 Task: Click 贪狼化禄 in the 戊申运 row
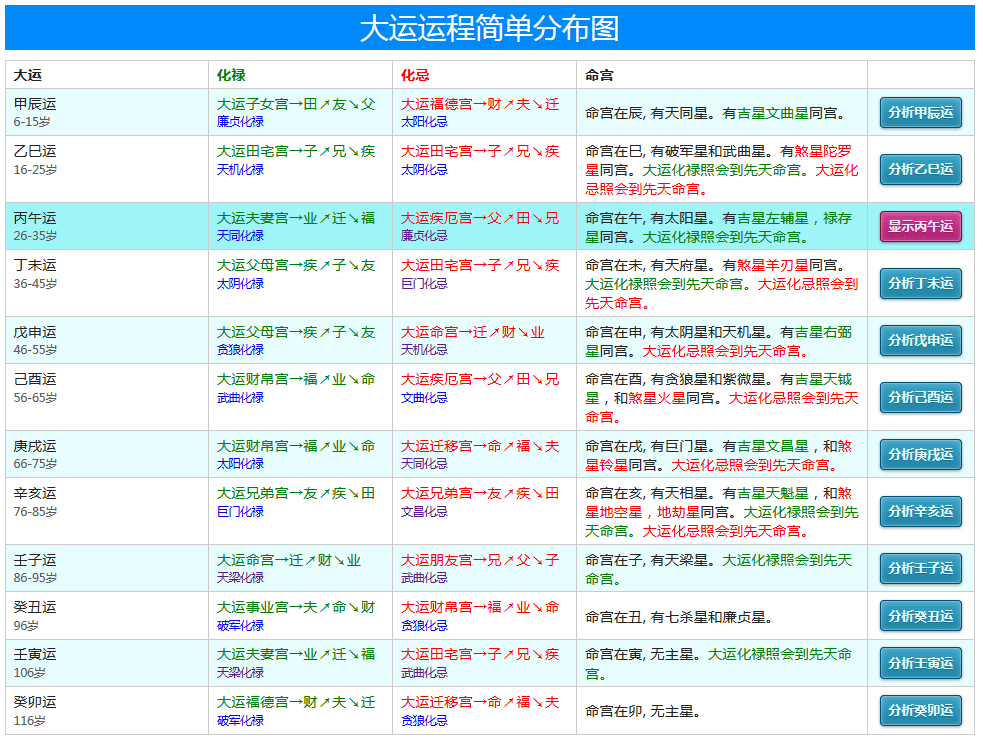click(x=240, y=350)
